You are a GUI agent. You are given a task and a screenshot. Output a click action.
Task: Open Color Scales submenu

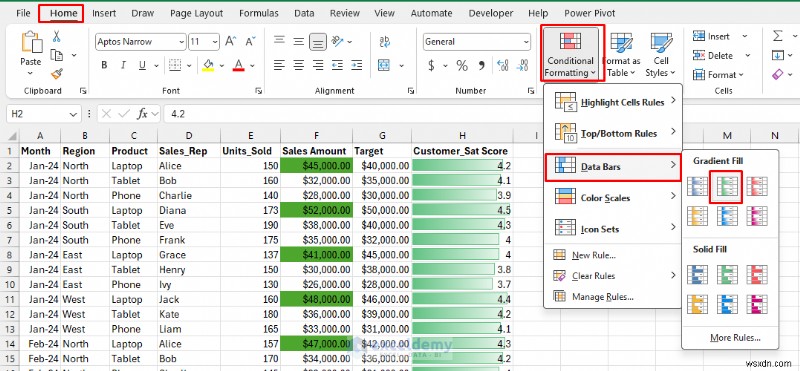614,198
